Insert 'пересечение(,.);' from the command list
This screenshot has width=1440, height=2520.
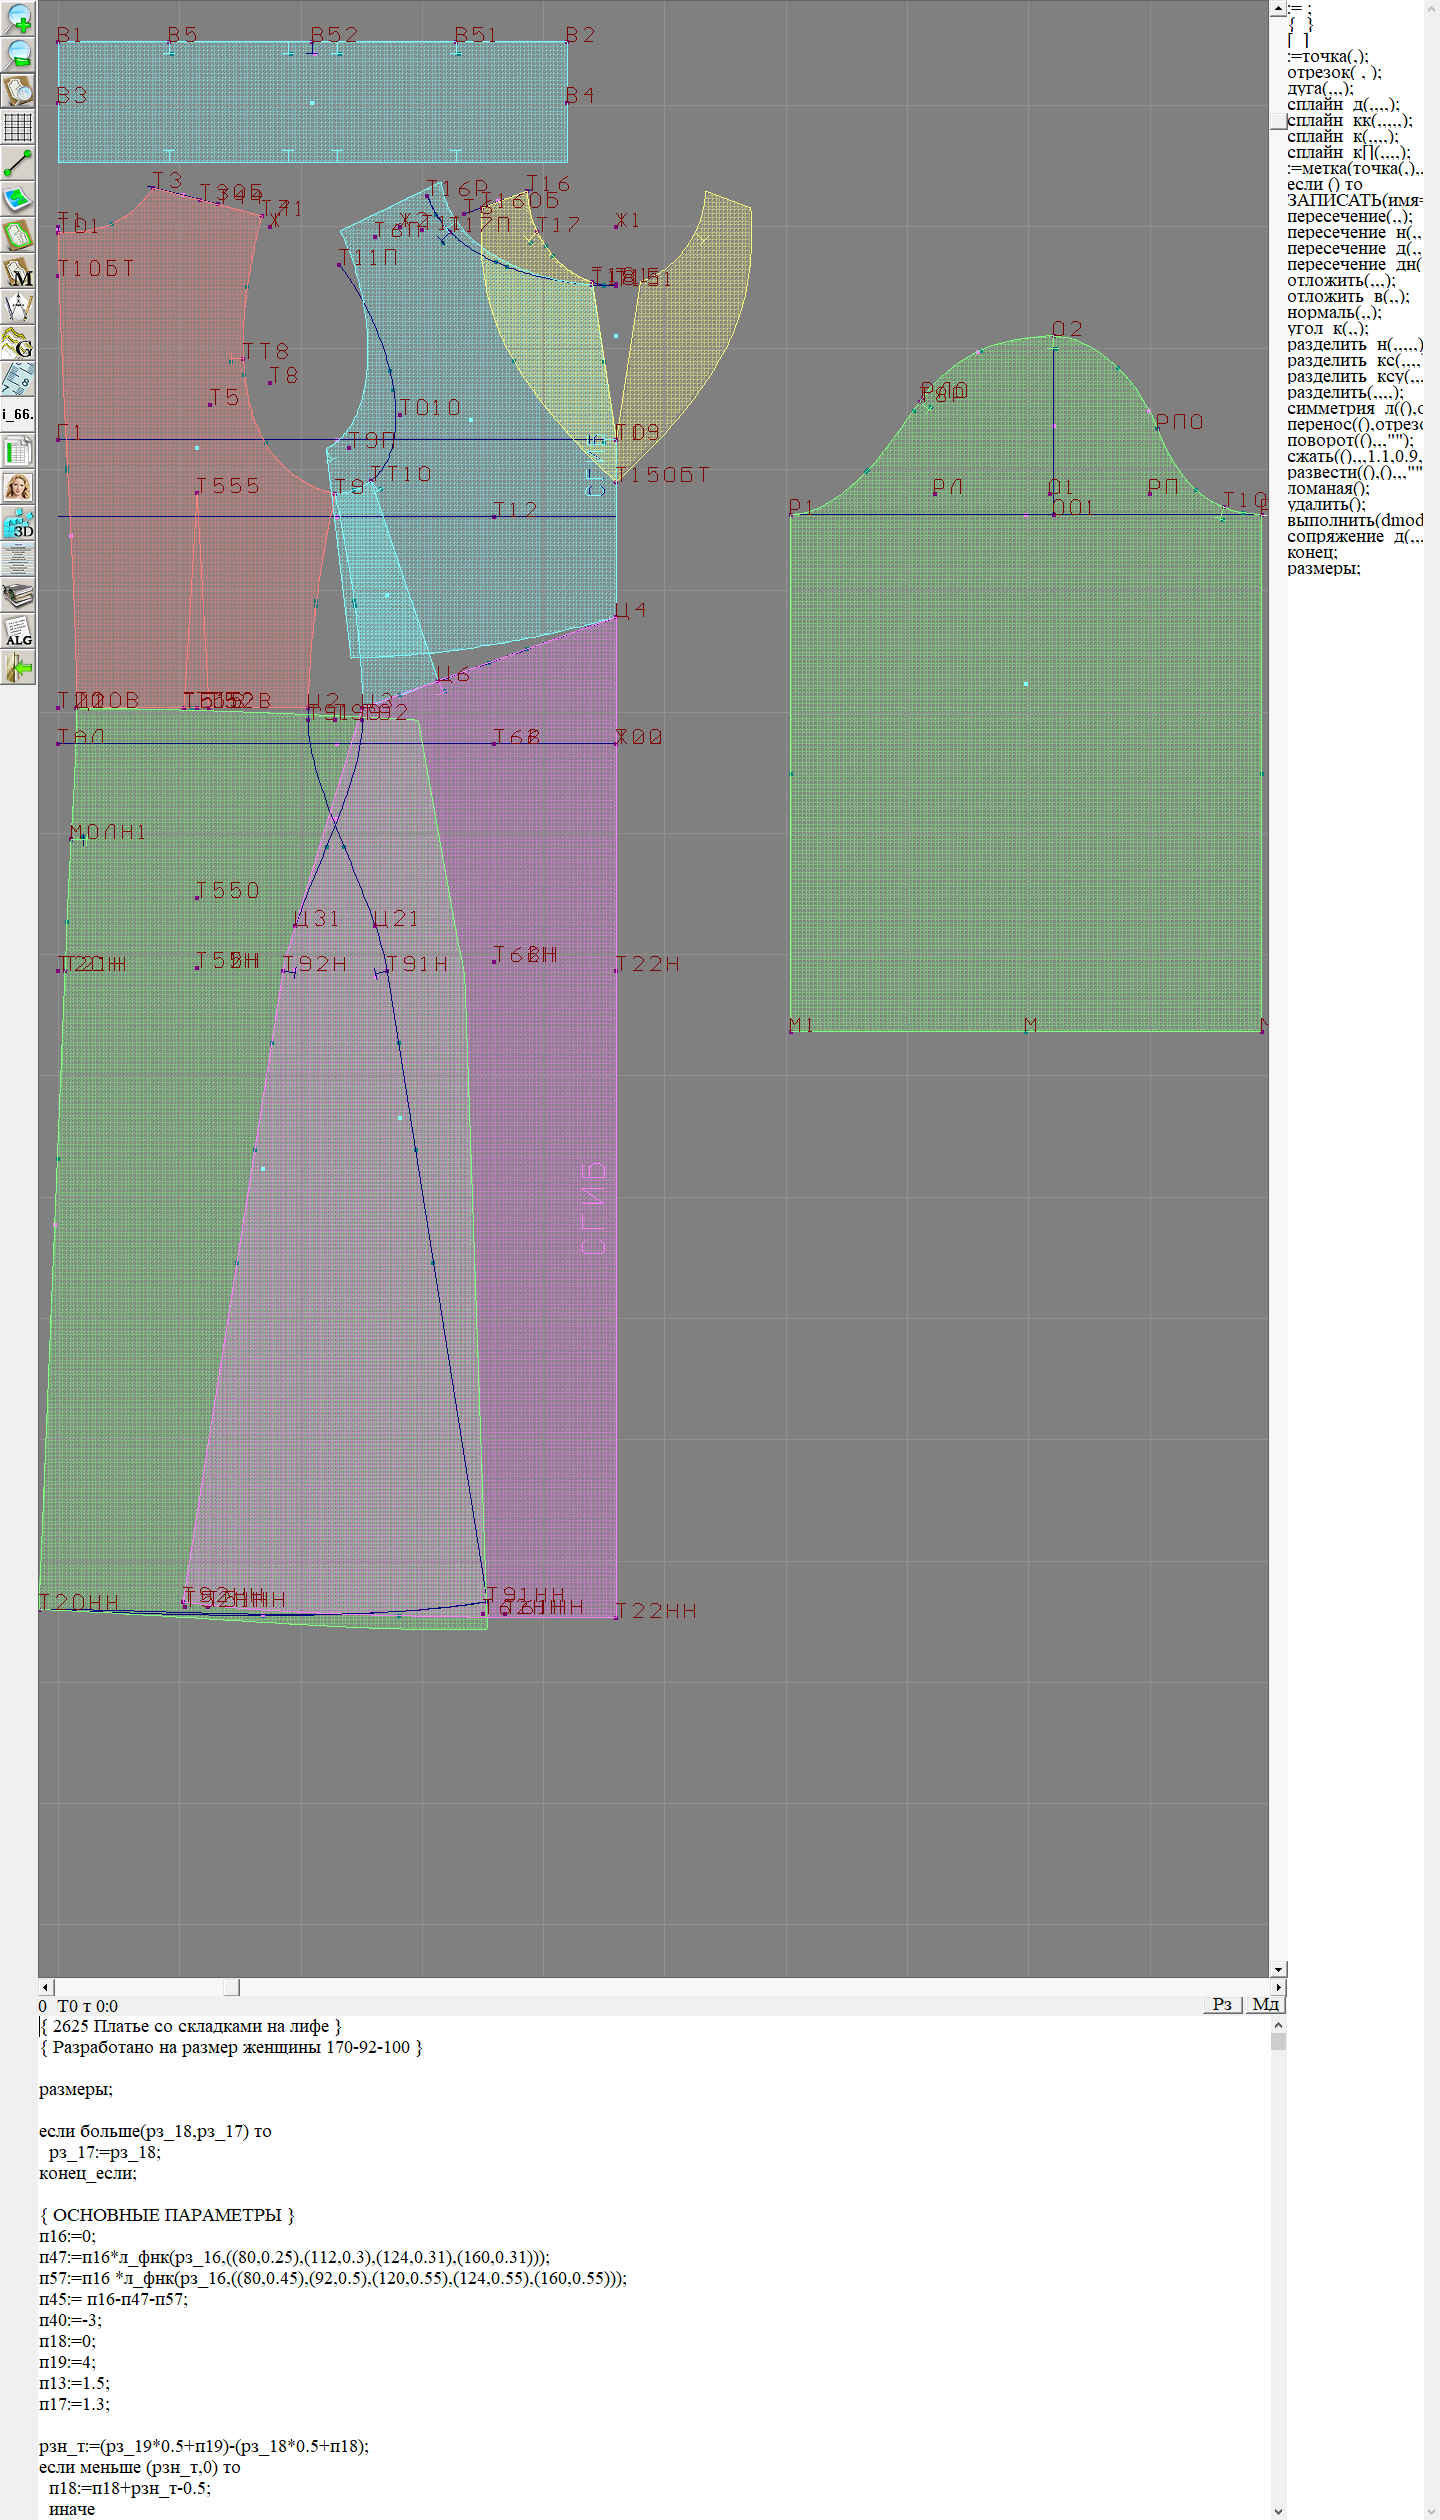(x=1349, y=217)
